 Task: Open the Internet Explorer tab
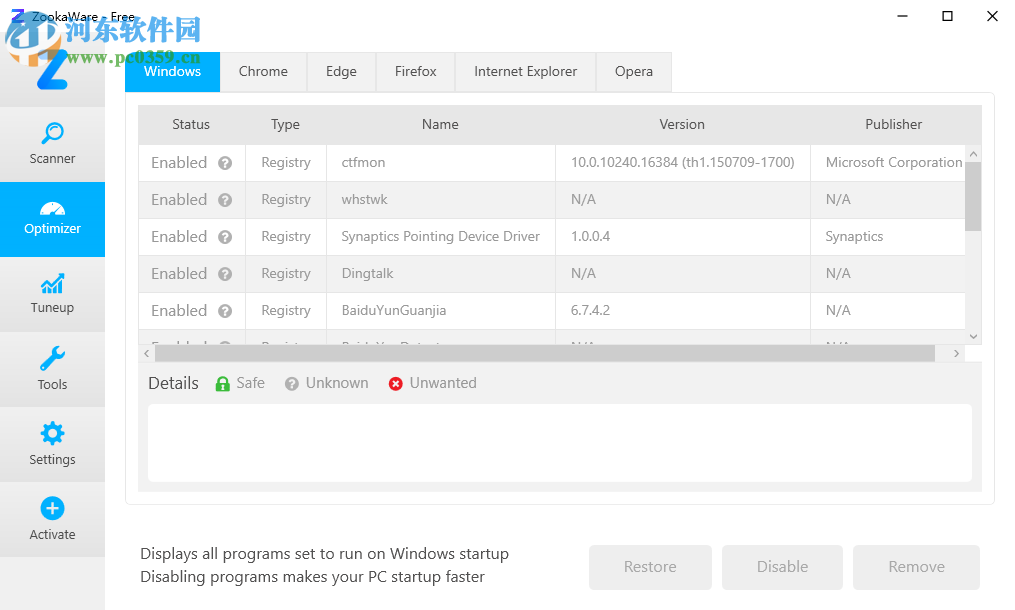(525, 72)
